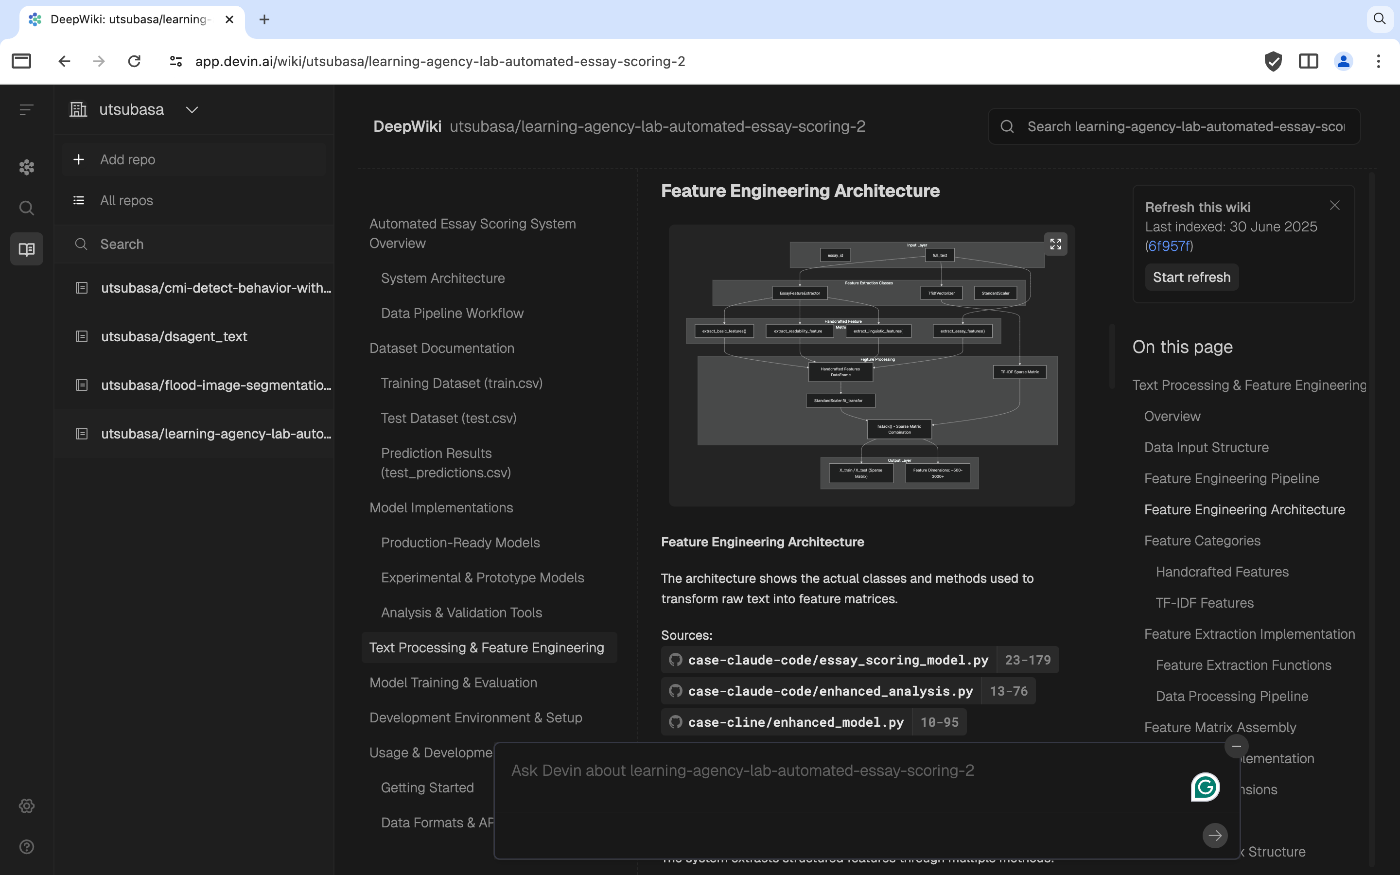
Task: Click the browser shield extension icon
Action: tap(1273, 61)
